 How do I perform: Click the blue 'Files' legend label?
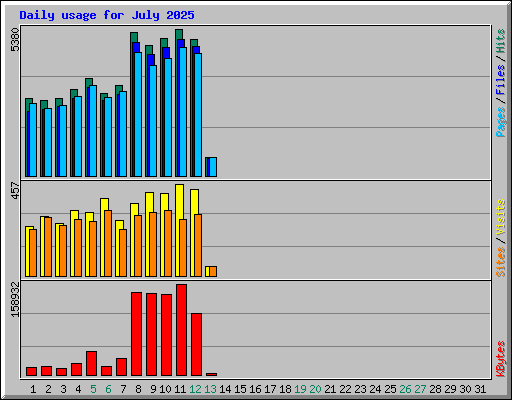[500, 79]
